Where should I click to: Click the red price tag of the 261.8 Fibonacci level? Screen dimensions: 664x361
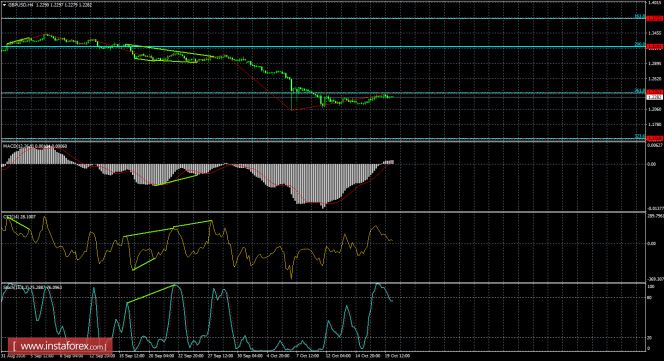coord(655,92)
